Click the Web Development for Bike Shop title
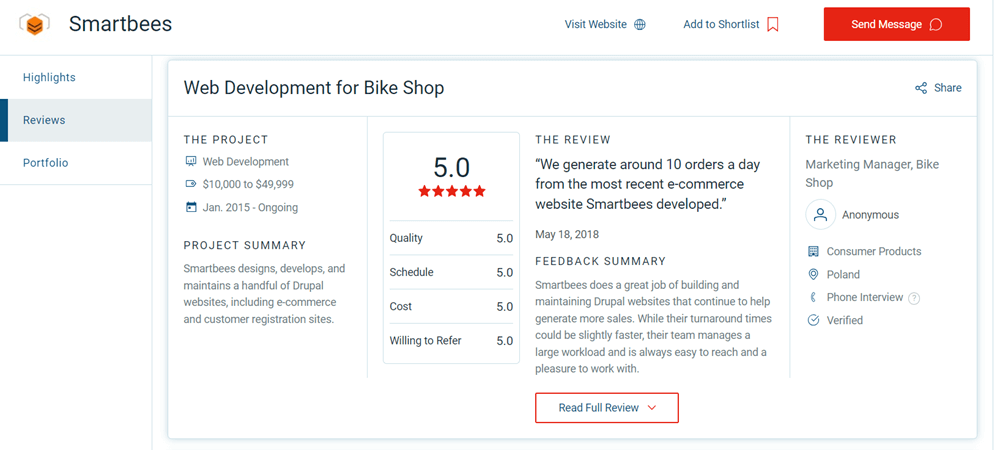Image resolution: width=1000 pixels, height=450 pixels. click(x=314, y=88)
